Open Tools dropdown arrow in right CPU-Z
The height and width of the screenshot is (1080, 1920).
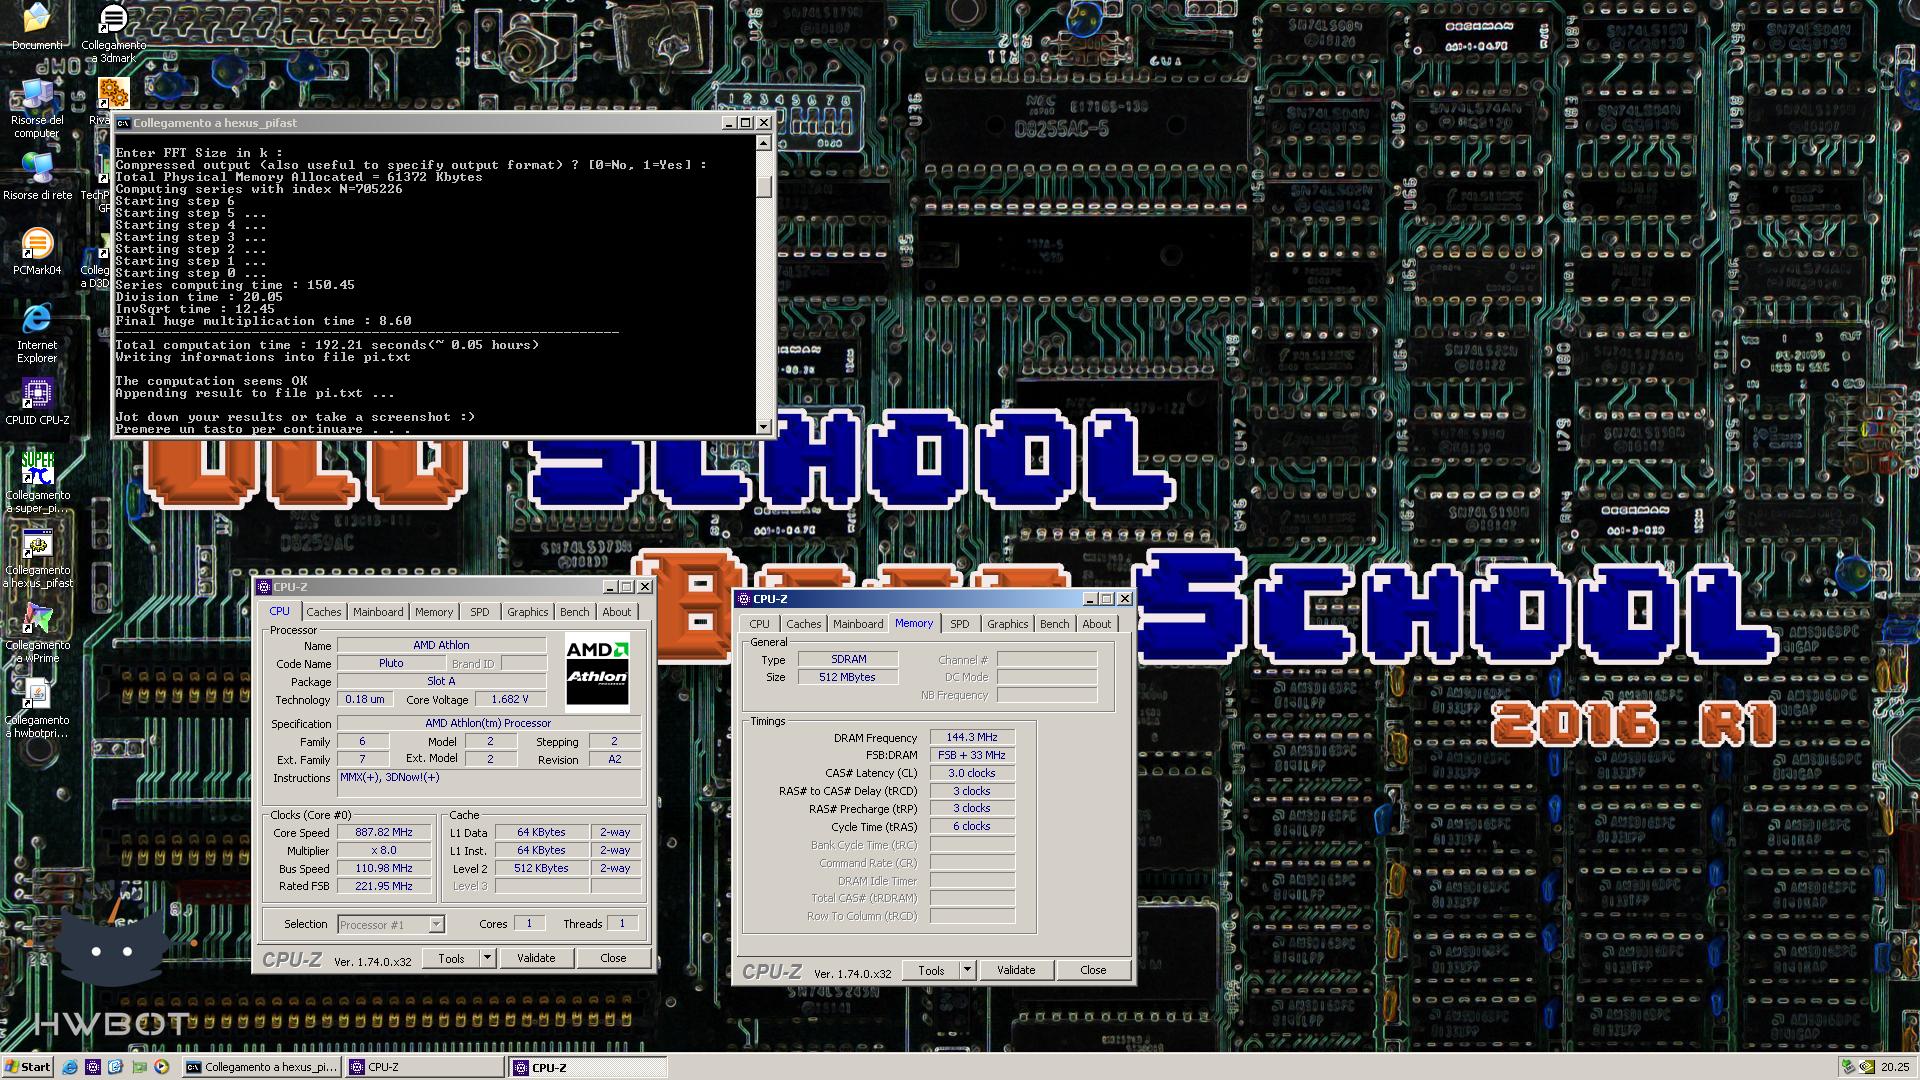(x=967, y=970)
